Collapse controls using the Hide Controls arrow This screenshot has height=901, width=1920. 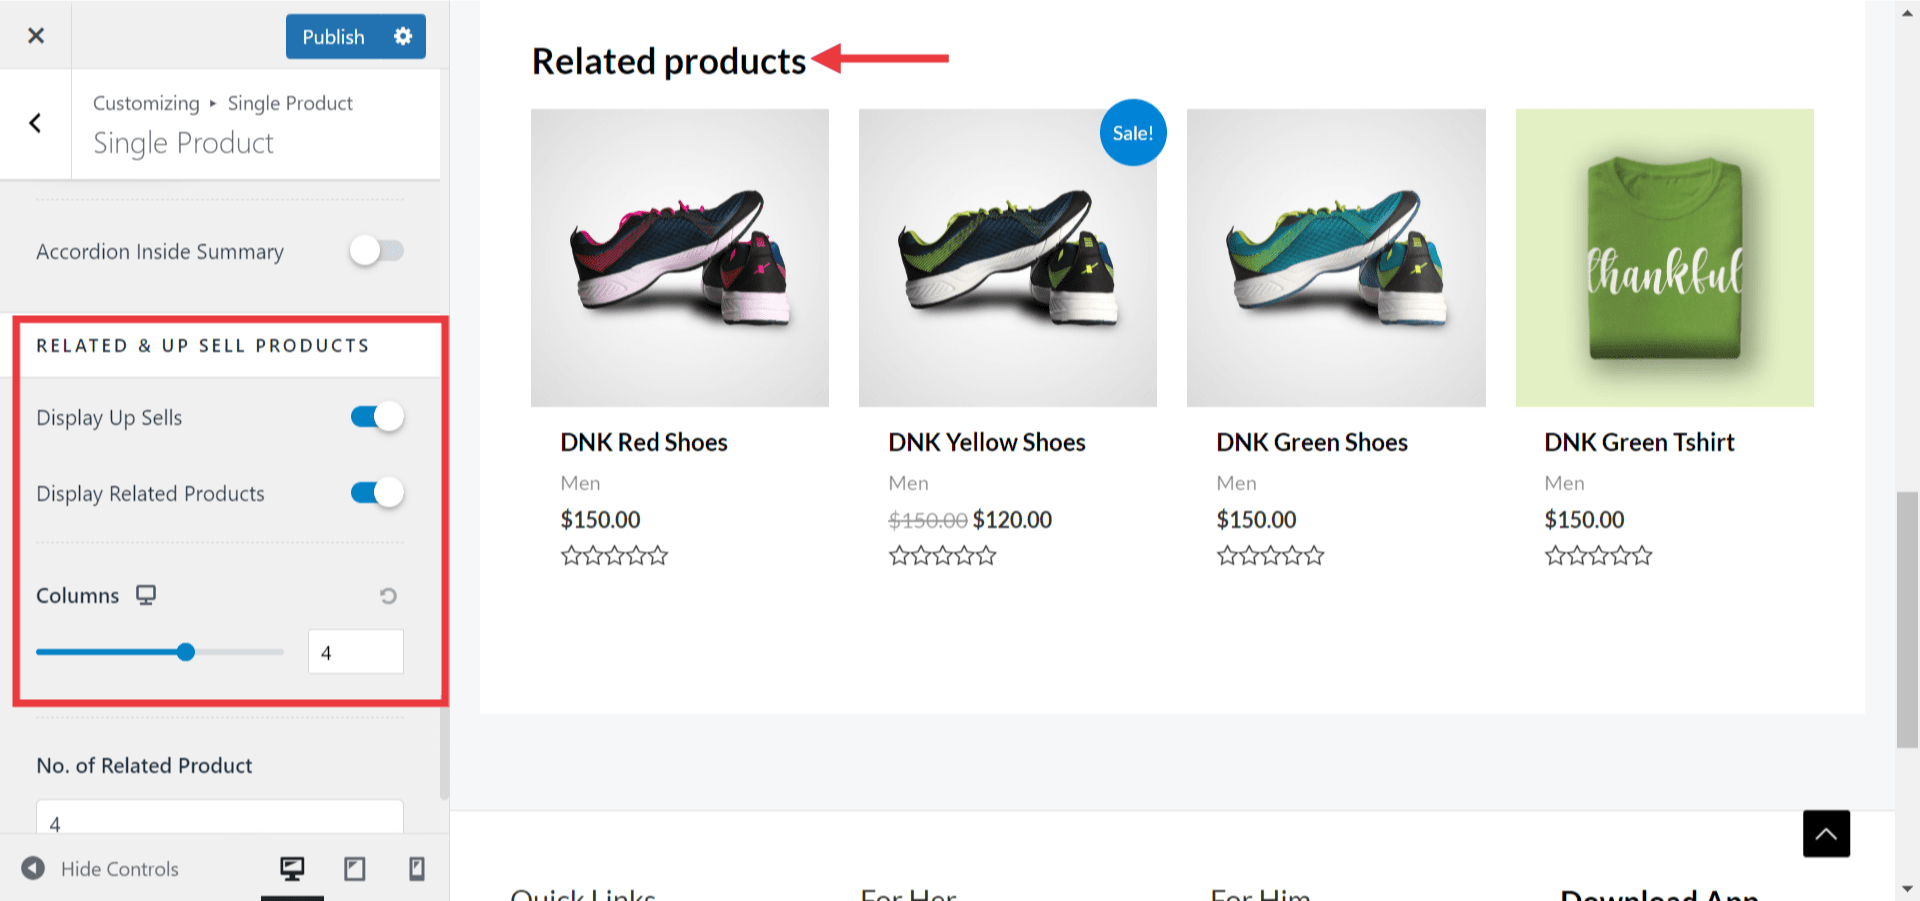[x=35, y=868]
